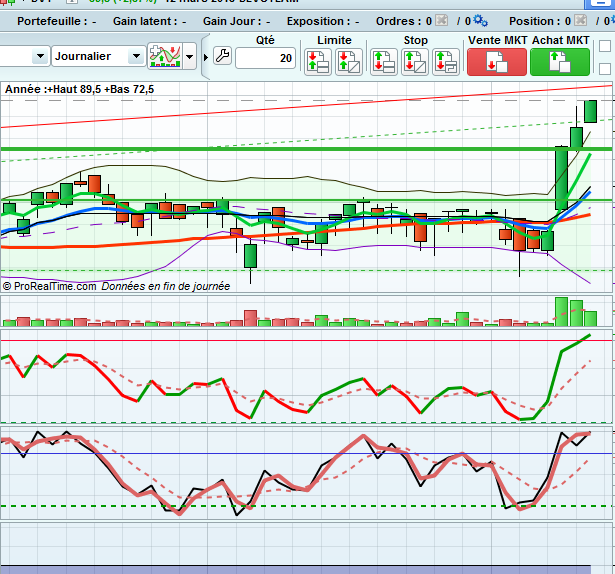
Task: Click the Stop order icon with diagonal chart
Action: [415, 62]
